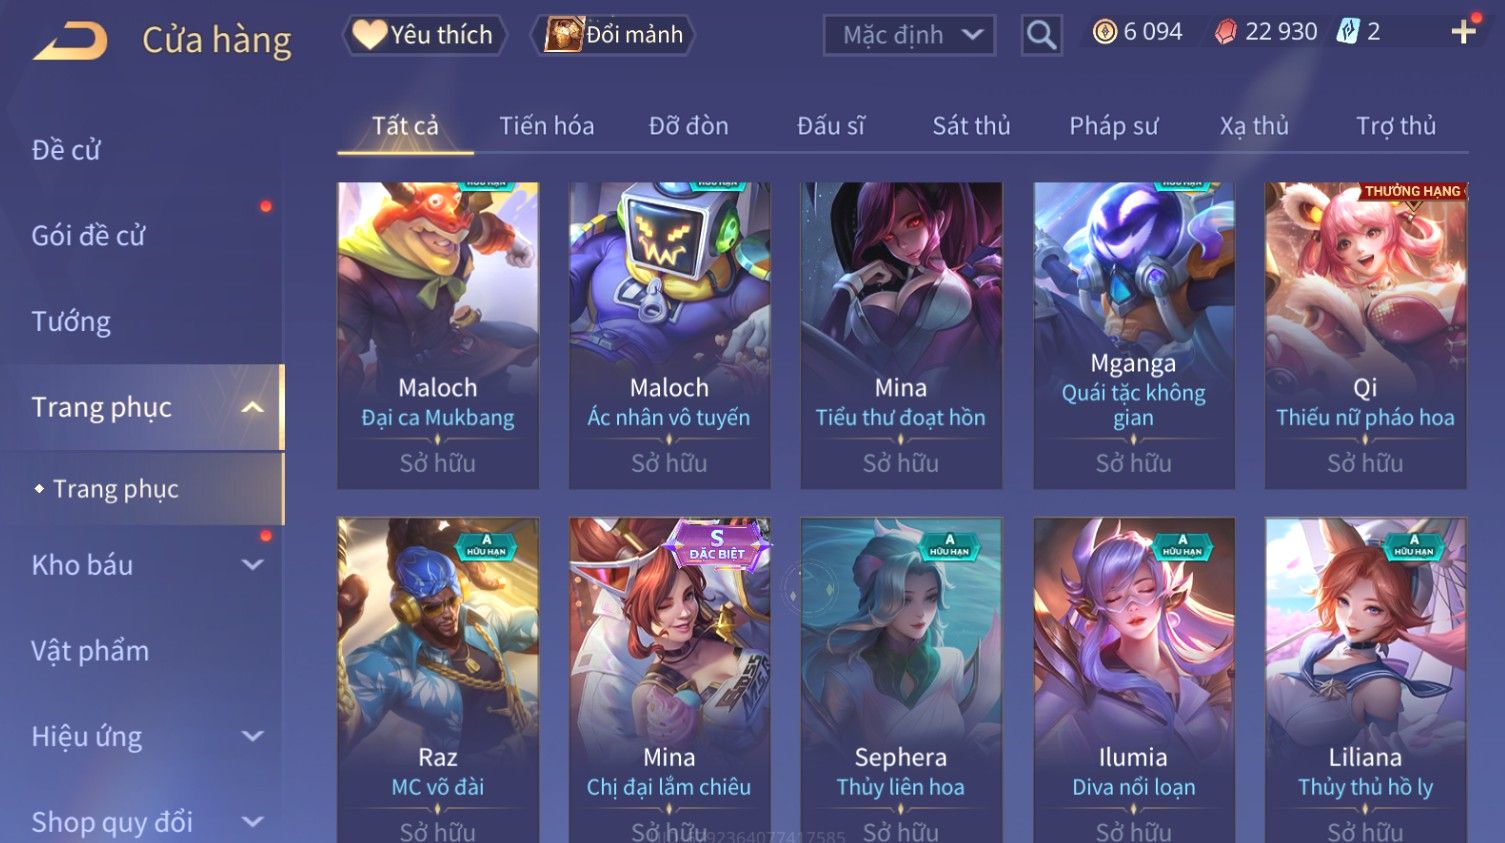The width and height of the screenshot is (1505, 843).
Task: Open the search magnifier icon
Action: (x=1041, y=36)
